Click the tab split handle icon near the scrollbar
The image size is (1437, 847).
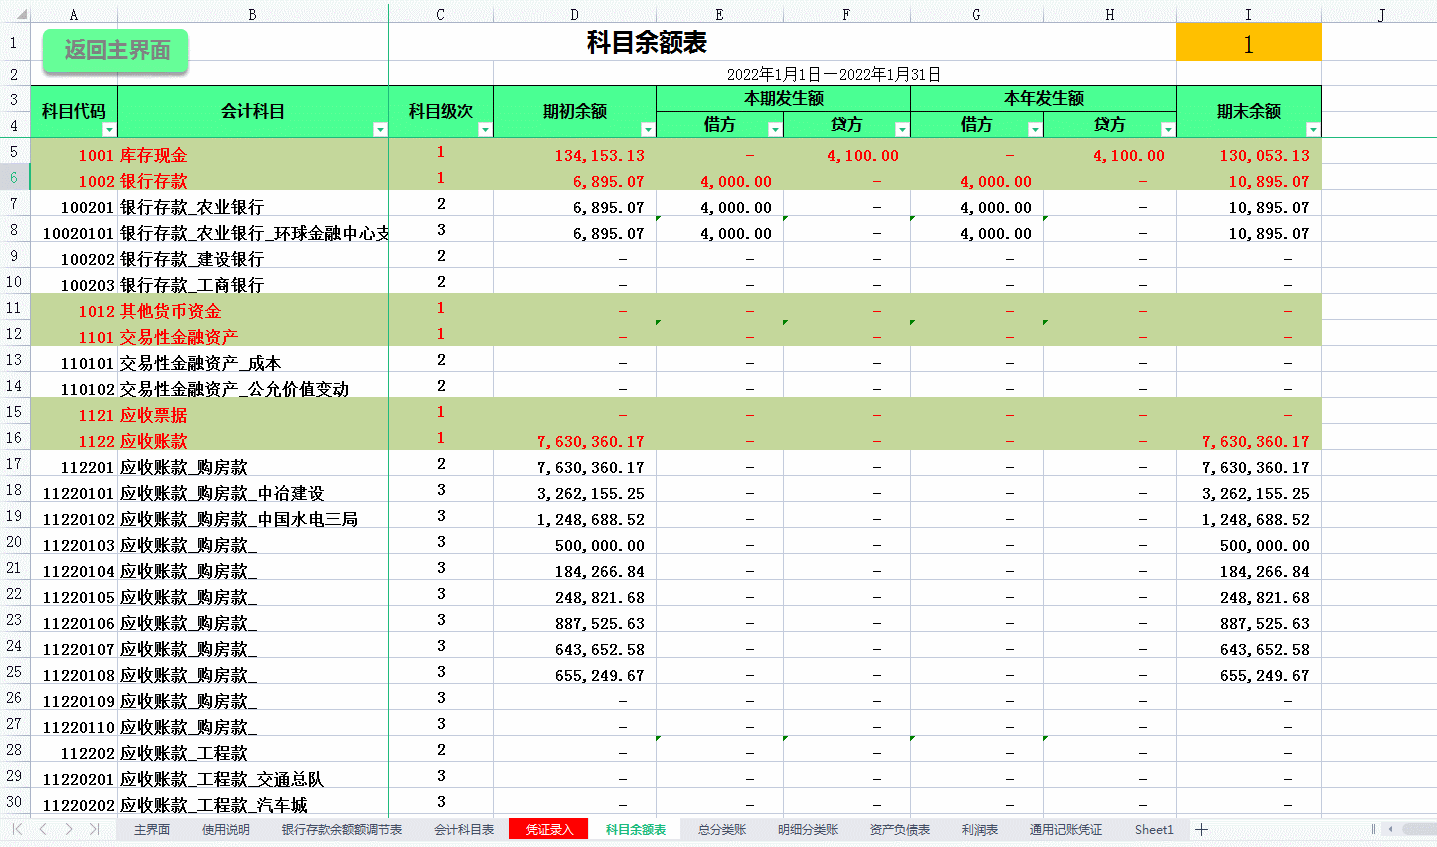(x=1371, y=829)
